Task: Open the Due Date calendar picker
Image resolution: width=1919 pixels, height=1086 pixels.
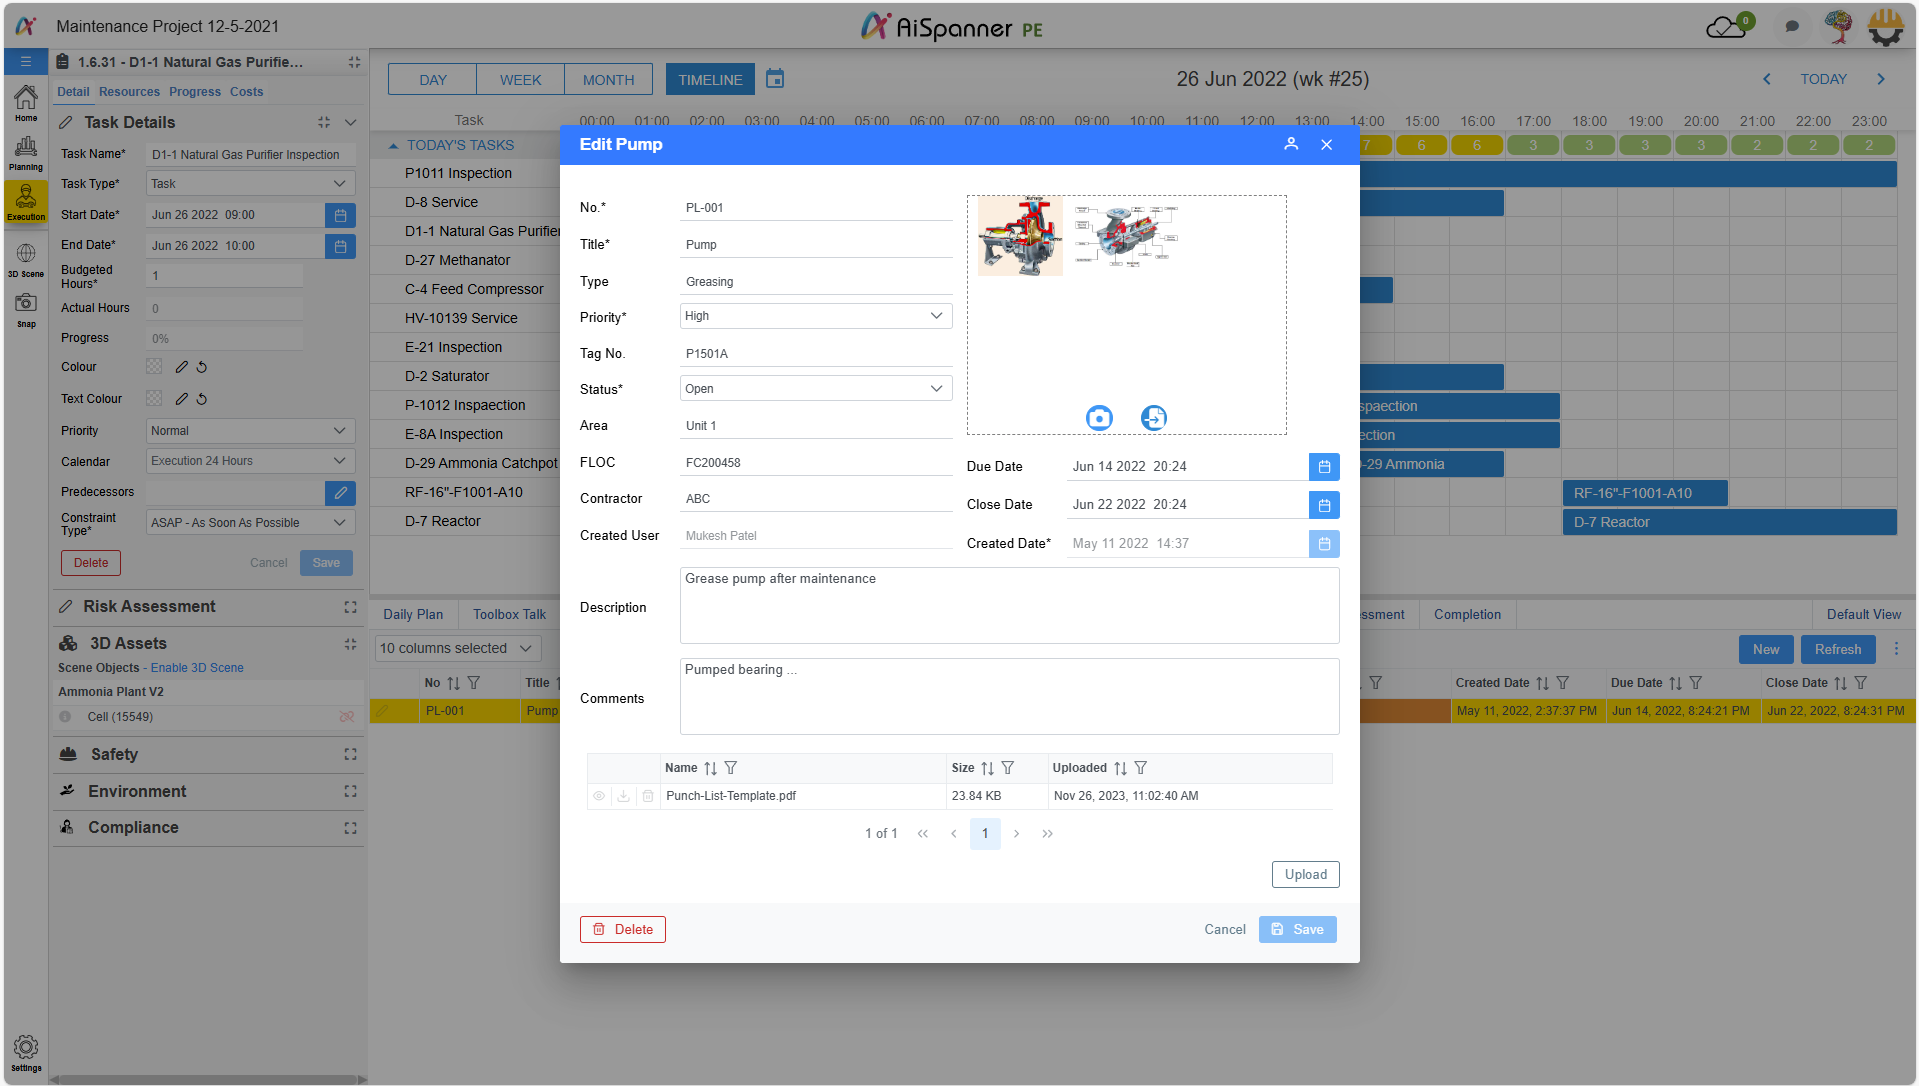Action: [1323, 467]
